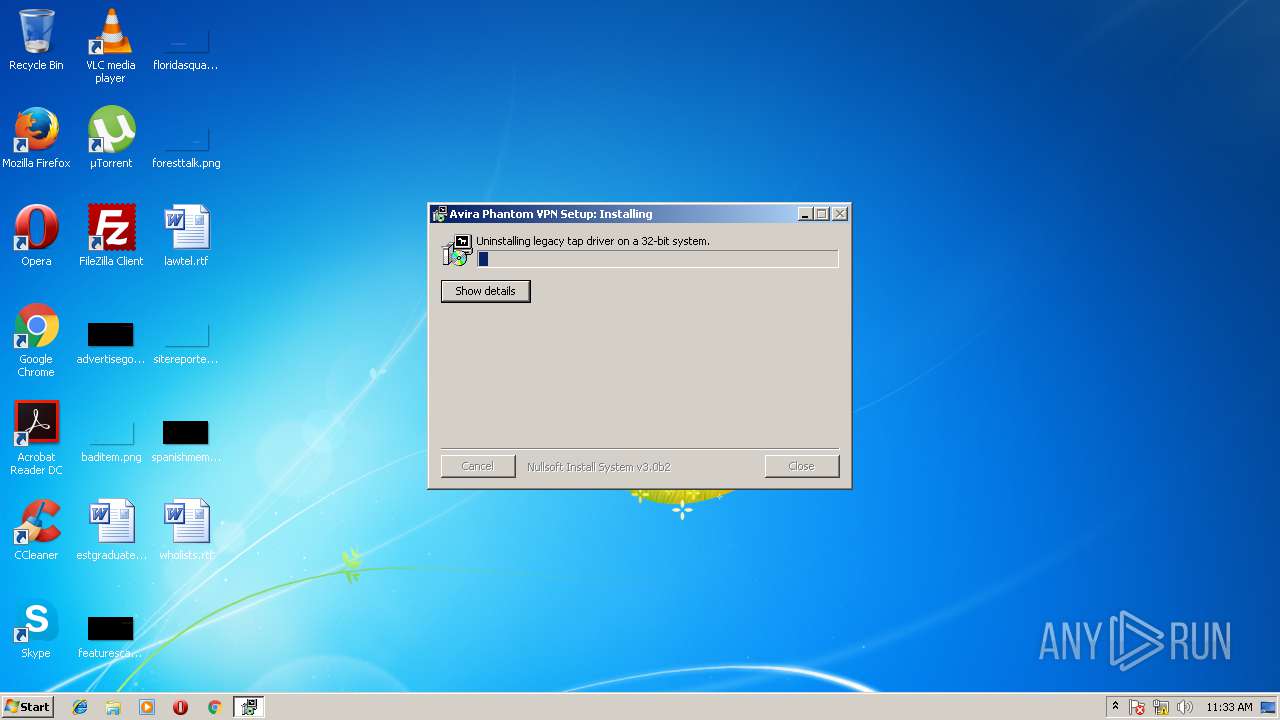Select the estgraduate... document

click(x=111, y=530)
